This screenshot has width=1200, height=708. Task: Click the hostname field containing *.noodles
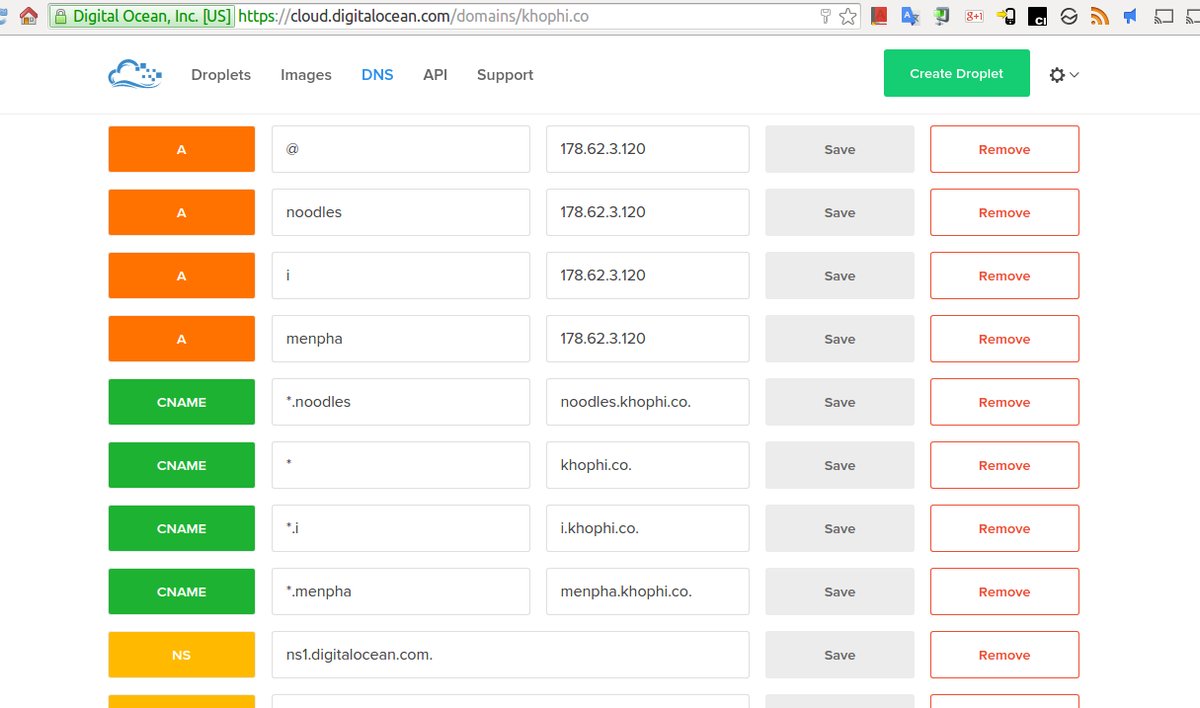click(400, 402)
